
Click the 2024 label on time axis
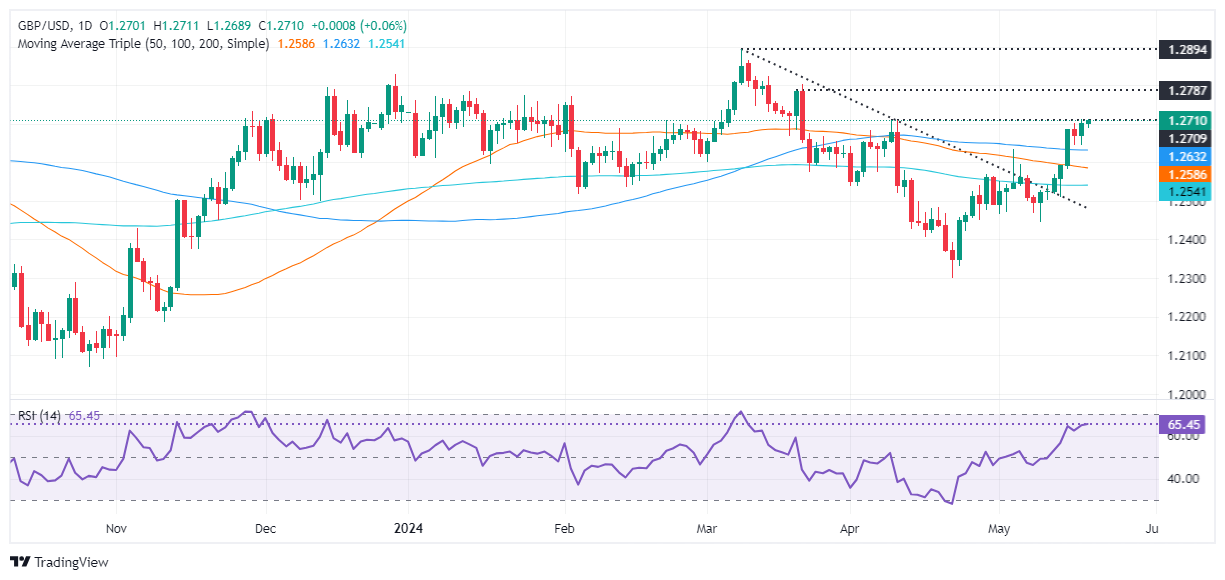[408, 527]
